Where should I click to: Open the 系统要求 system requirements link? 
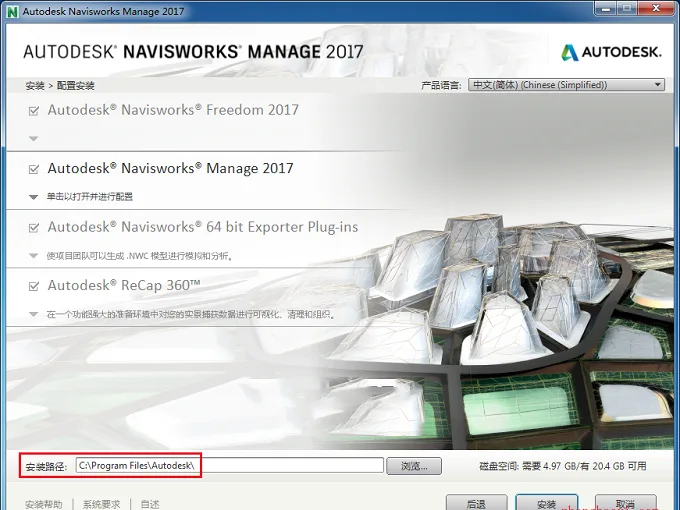101,504
